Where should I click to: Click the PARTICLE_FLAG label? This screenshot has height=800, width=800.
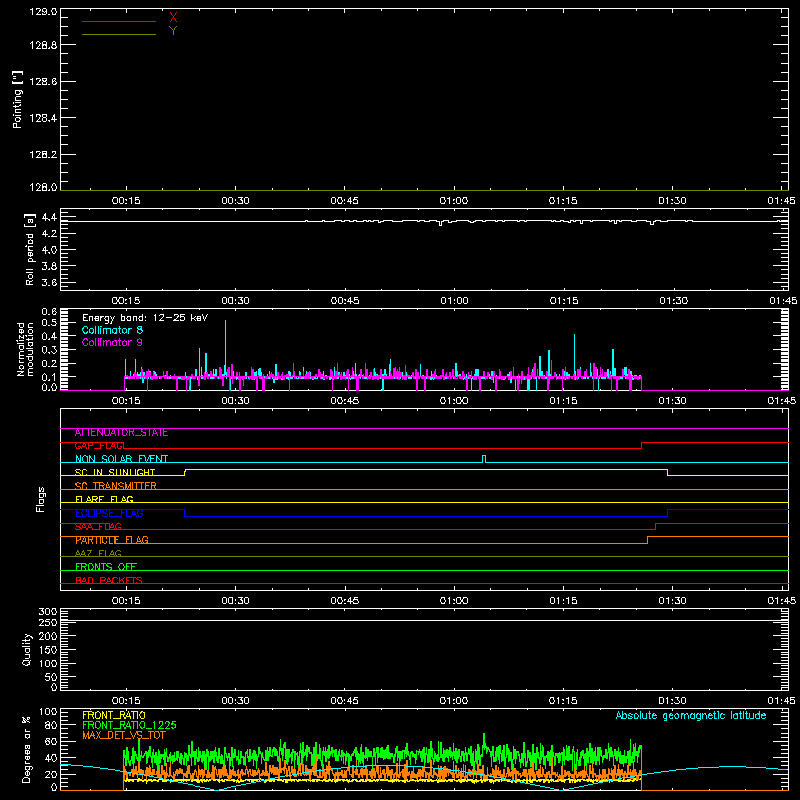[112, 540]
